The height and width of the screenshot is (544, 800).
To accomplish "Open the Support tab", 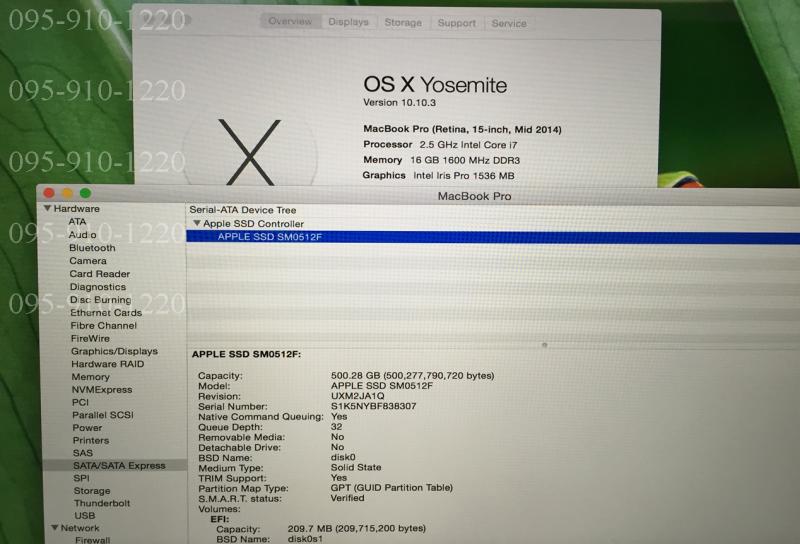I will (457, 23).
